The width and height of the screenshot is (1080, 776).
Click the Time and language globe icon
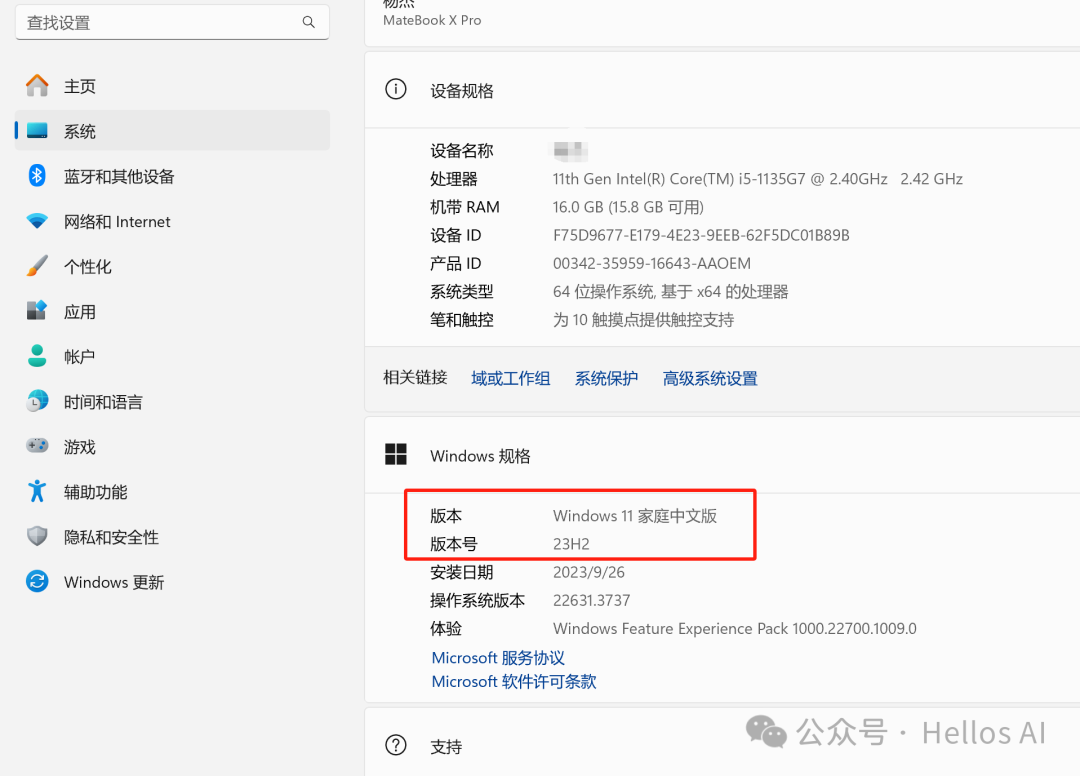37,401
